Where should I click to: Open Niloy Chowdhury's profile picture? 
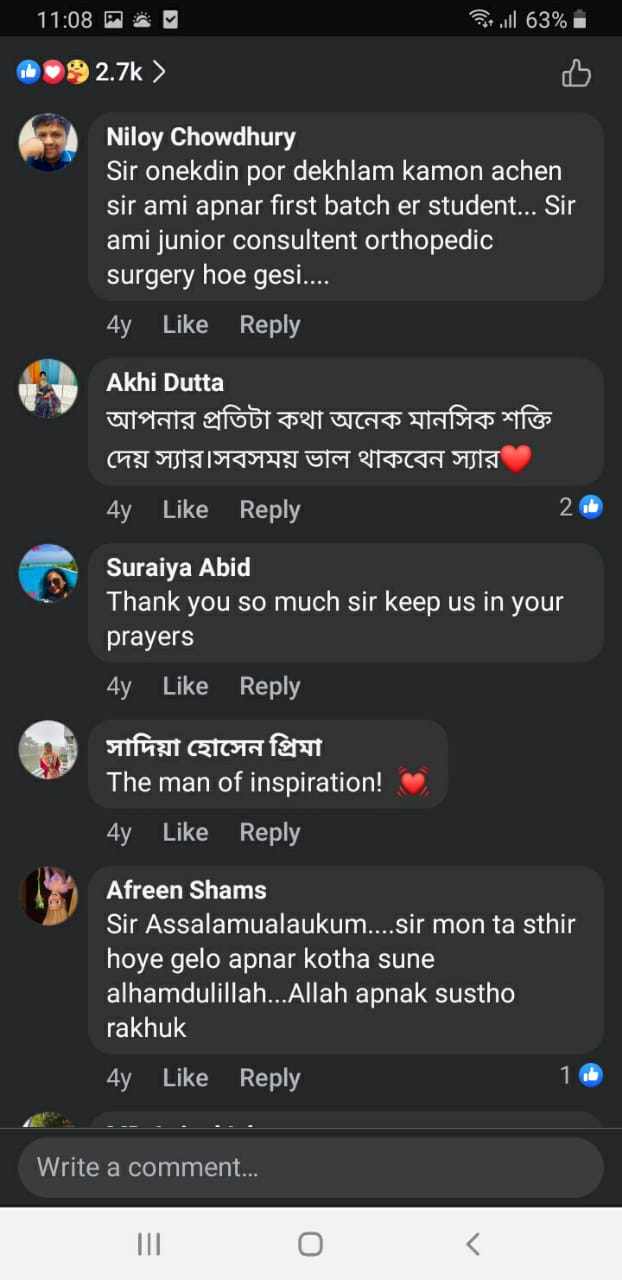(48, 142)
